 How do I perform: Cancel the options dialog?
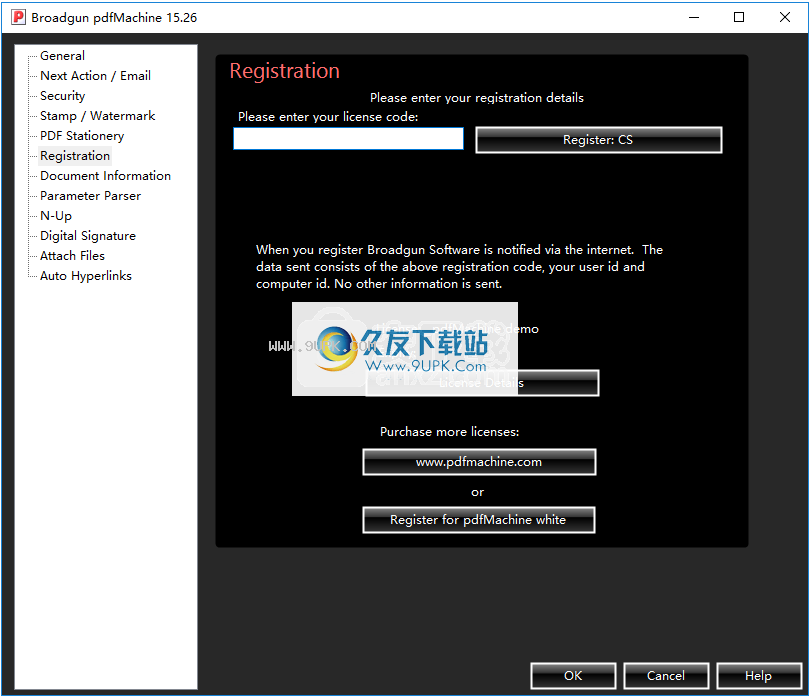tap(666, 676)
